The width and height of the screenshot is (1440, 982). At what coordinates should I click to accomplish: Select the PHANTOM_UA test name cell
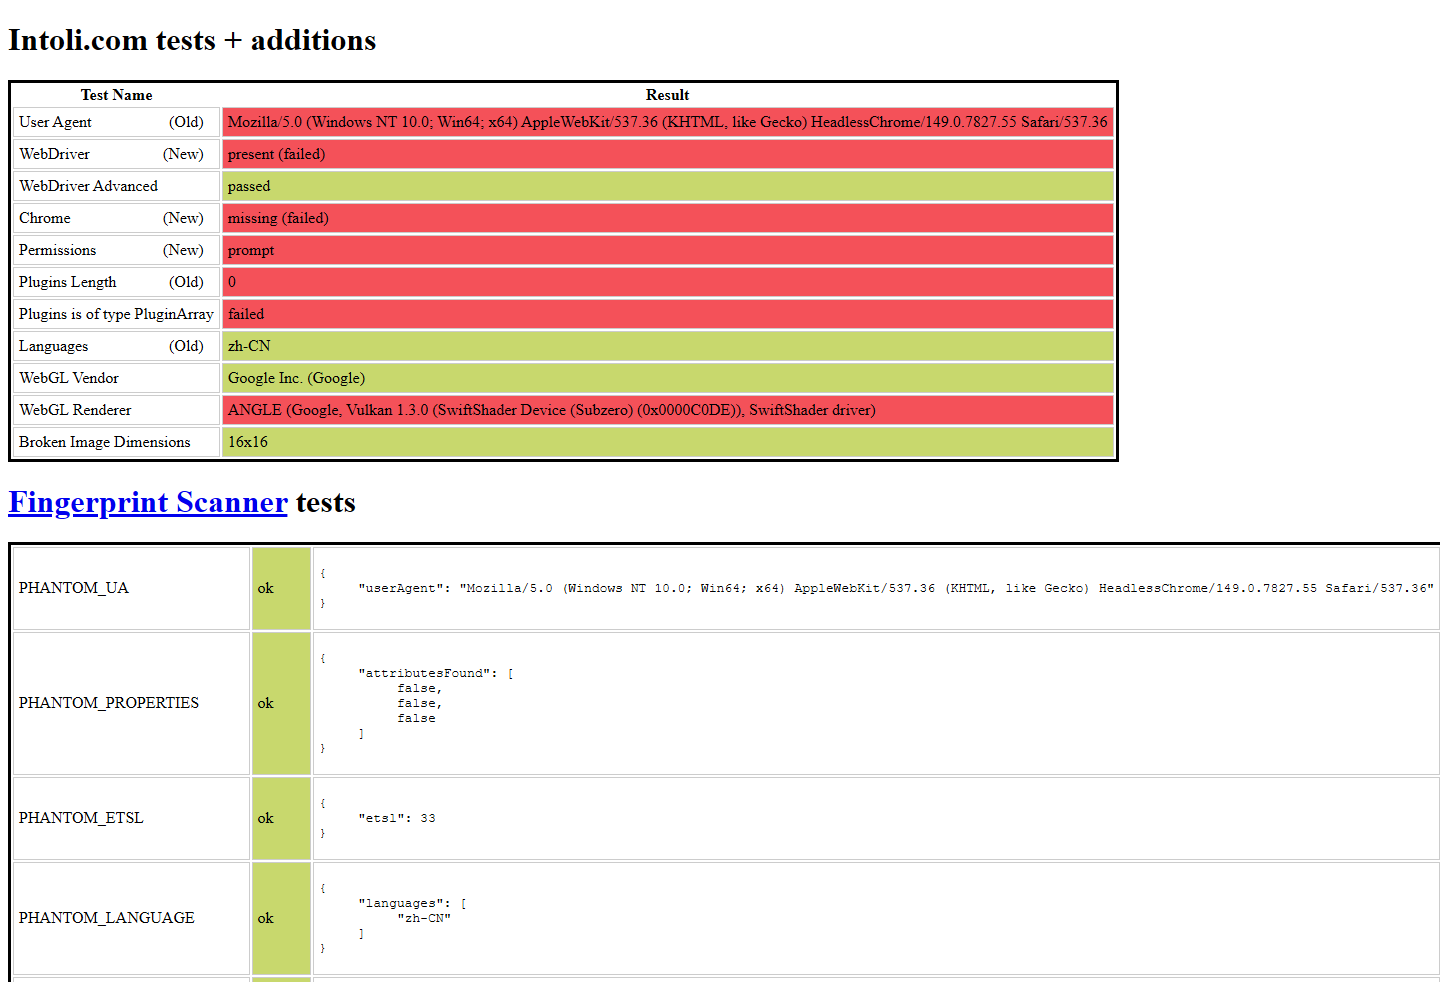coord(131,588)
